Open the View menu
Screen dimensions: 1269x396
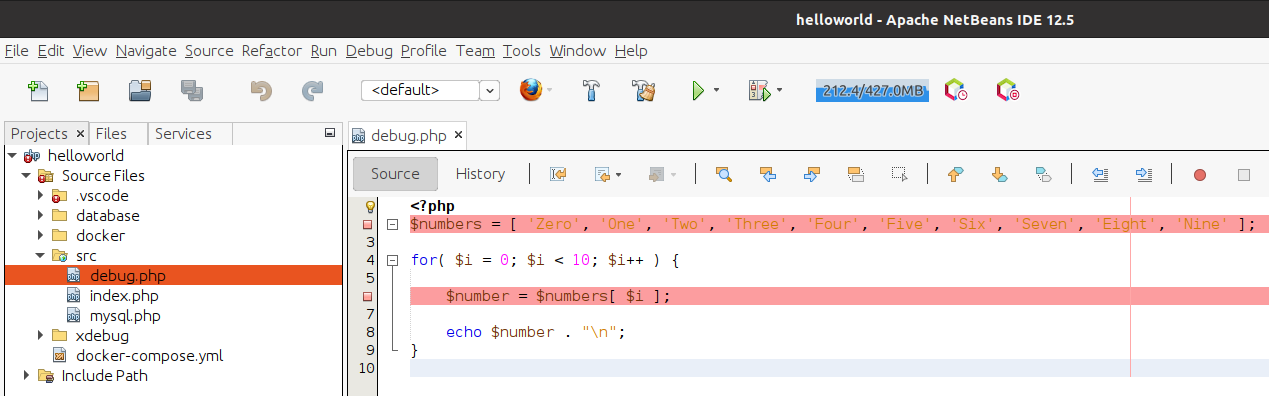pos(90,50)
